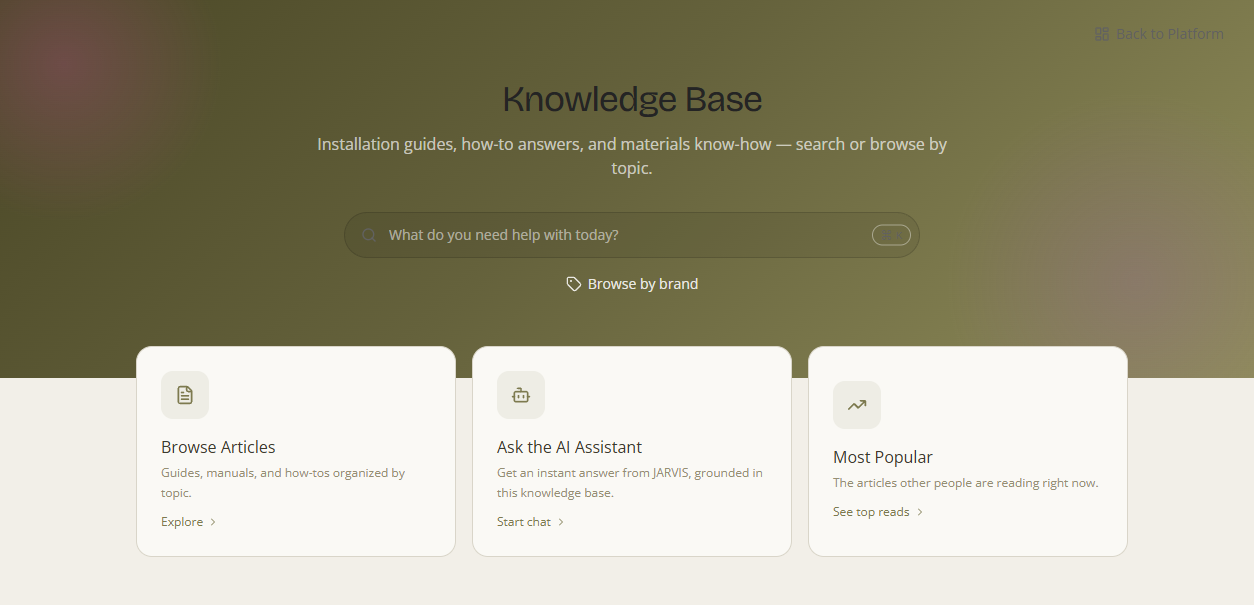This screenshot has height=605, width=1254.
Task: Click Start chat link
Action: [531, 522]
